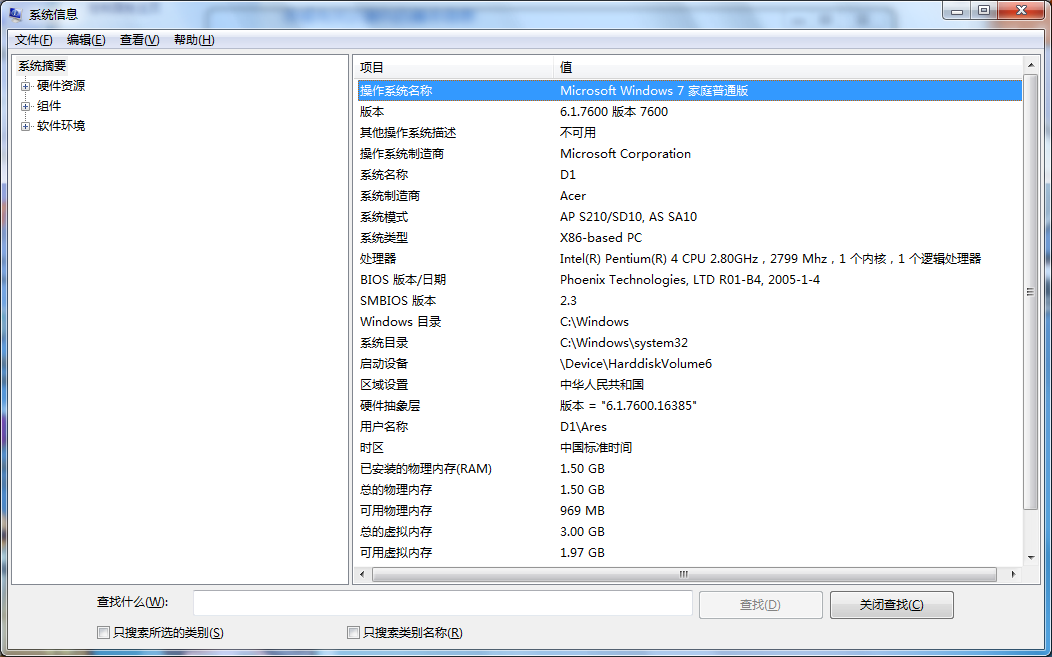Screen dimensions: 1052x657
Task: Click the vertical scrollbar up arrow
Action: (x=1031, y=65)
